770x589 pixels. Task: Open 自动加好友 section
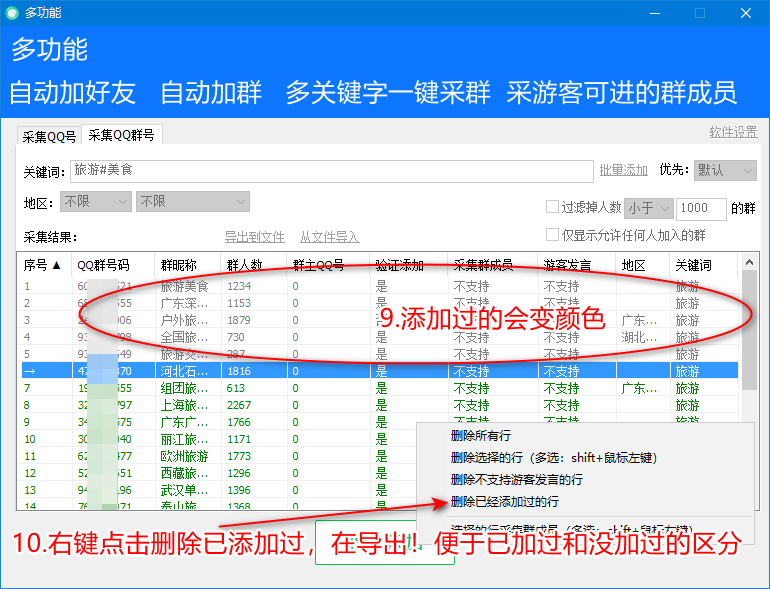pos(72,93)
